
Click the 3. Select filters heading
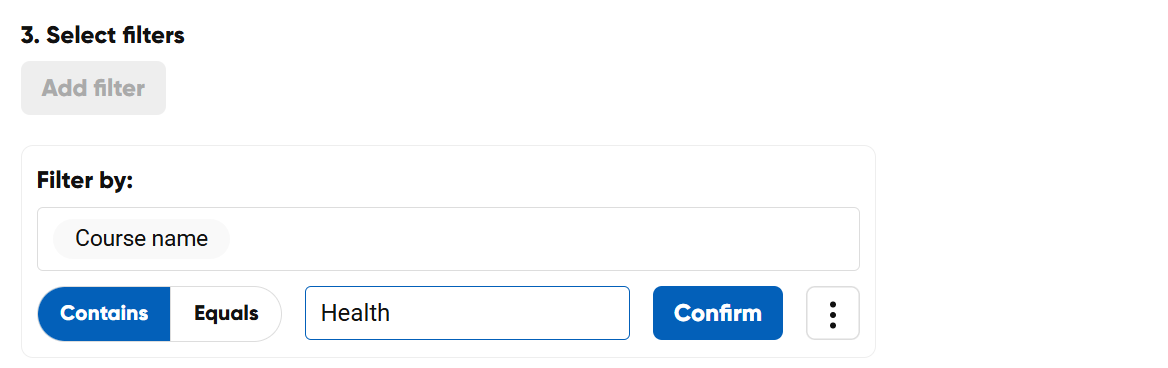[x=103, y=35]
